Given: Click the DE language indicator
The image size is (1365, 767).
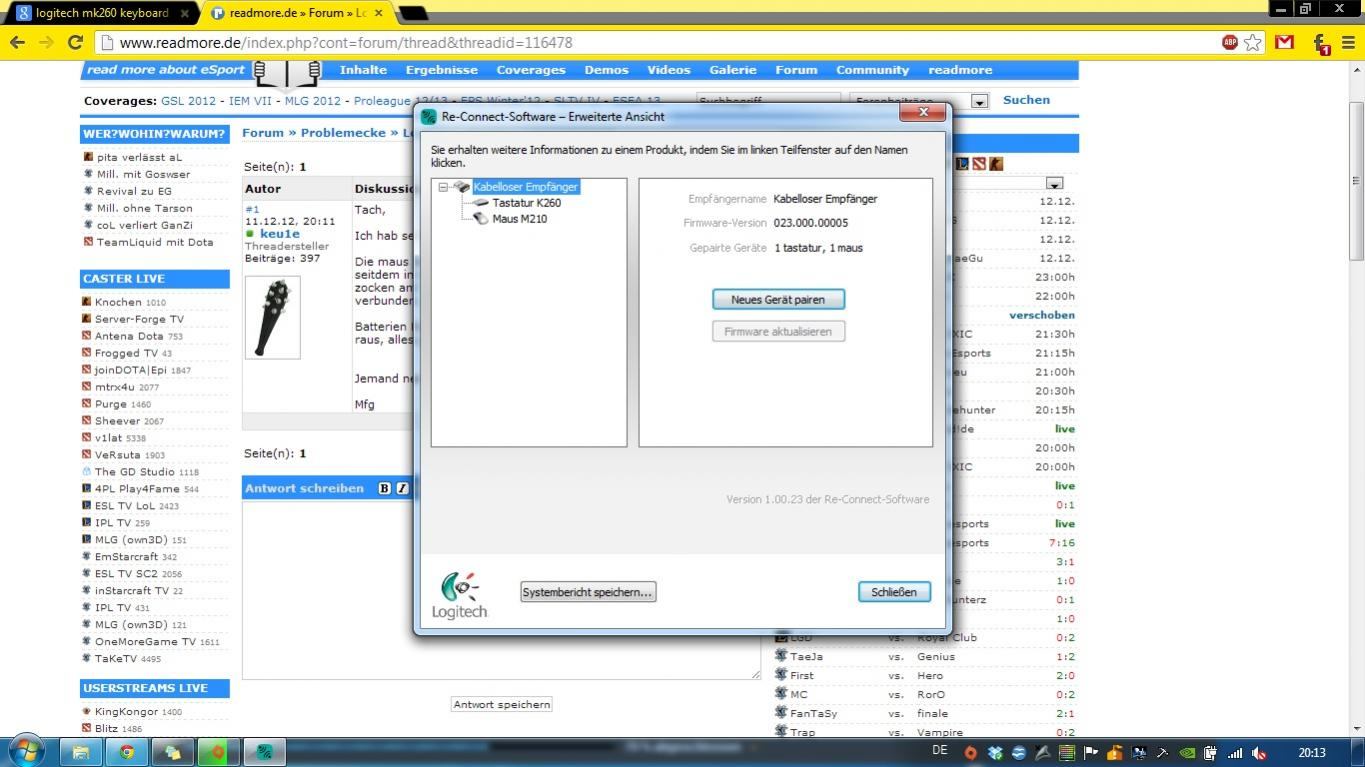Looking at the screenshot, I should [940, 751].
